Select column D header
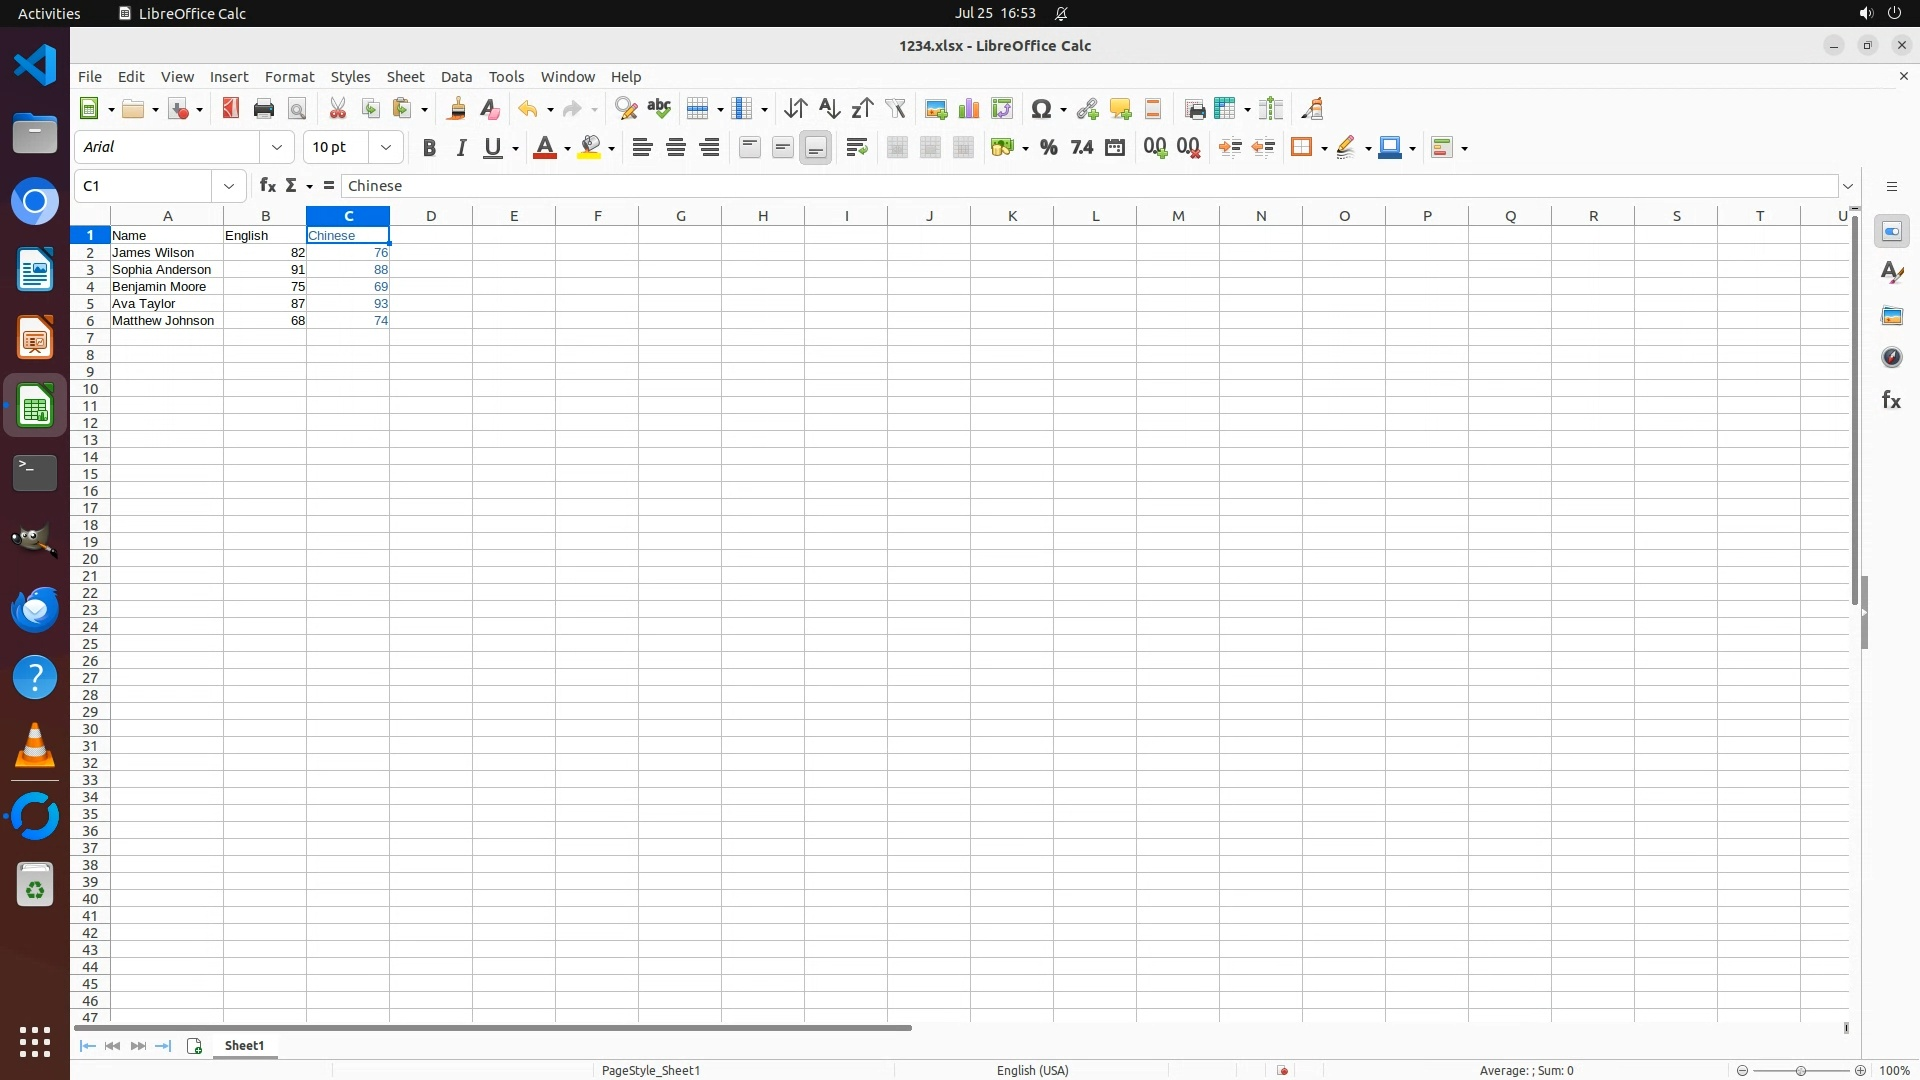The image size is (1920, 1080). 431,216
